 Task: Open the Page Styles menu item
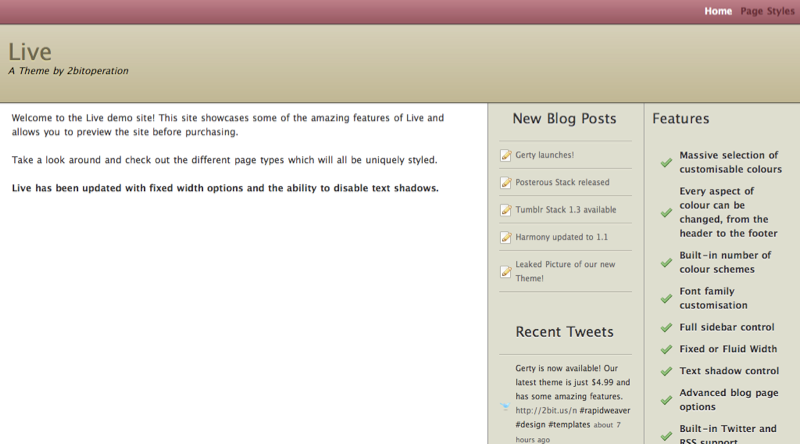(x=767, y=11)
